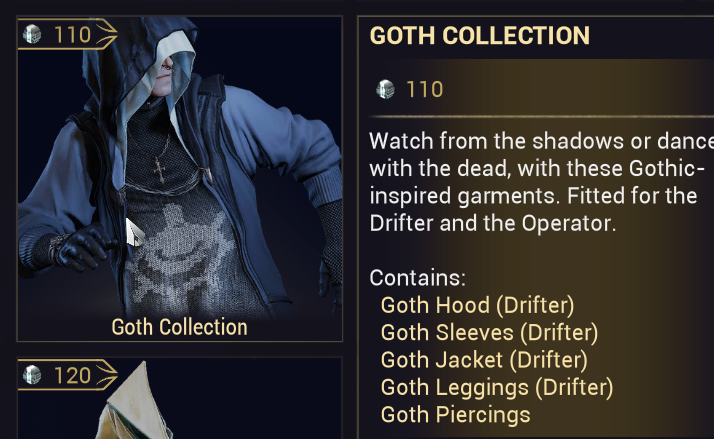The height and width of the screenshot is (439, 714).
Task: Click the 110 price tag on Goth Collection
Action: (x=67, y=35)
